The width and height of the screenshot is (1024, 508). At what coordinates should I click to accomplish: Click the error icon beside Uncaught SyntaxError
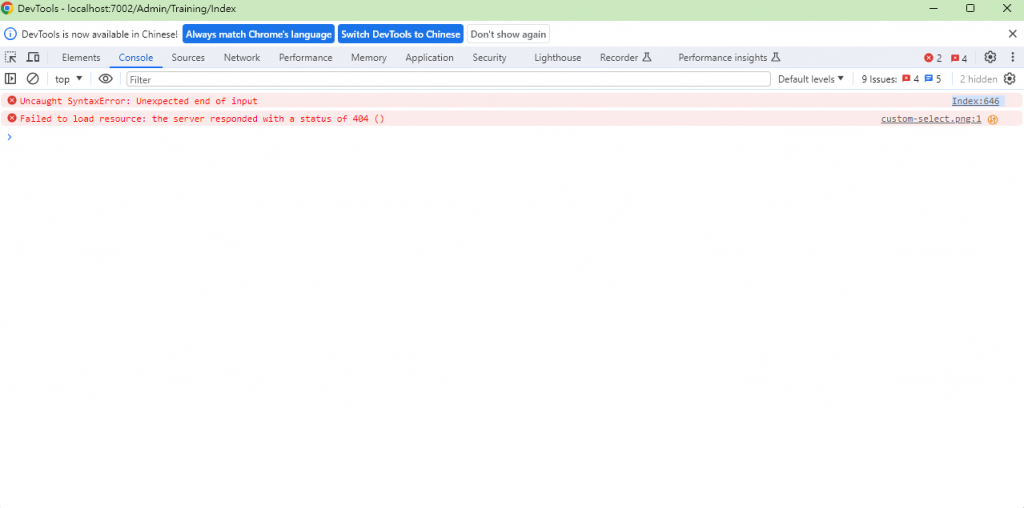pos(12,101)
